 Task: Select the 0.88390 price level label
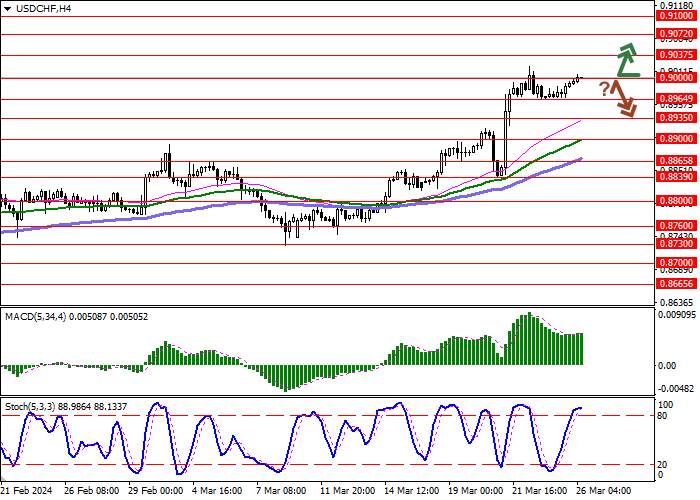tap(677, 177)
